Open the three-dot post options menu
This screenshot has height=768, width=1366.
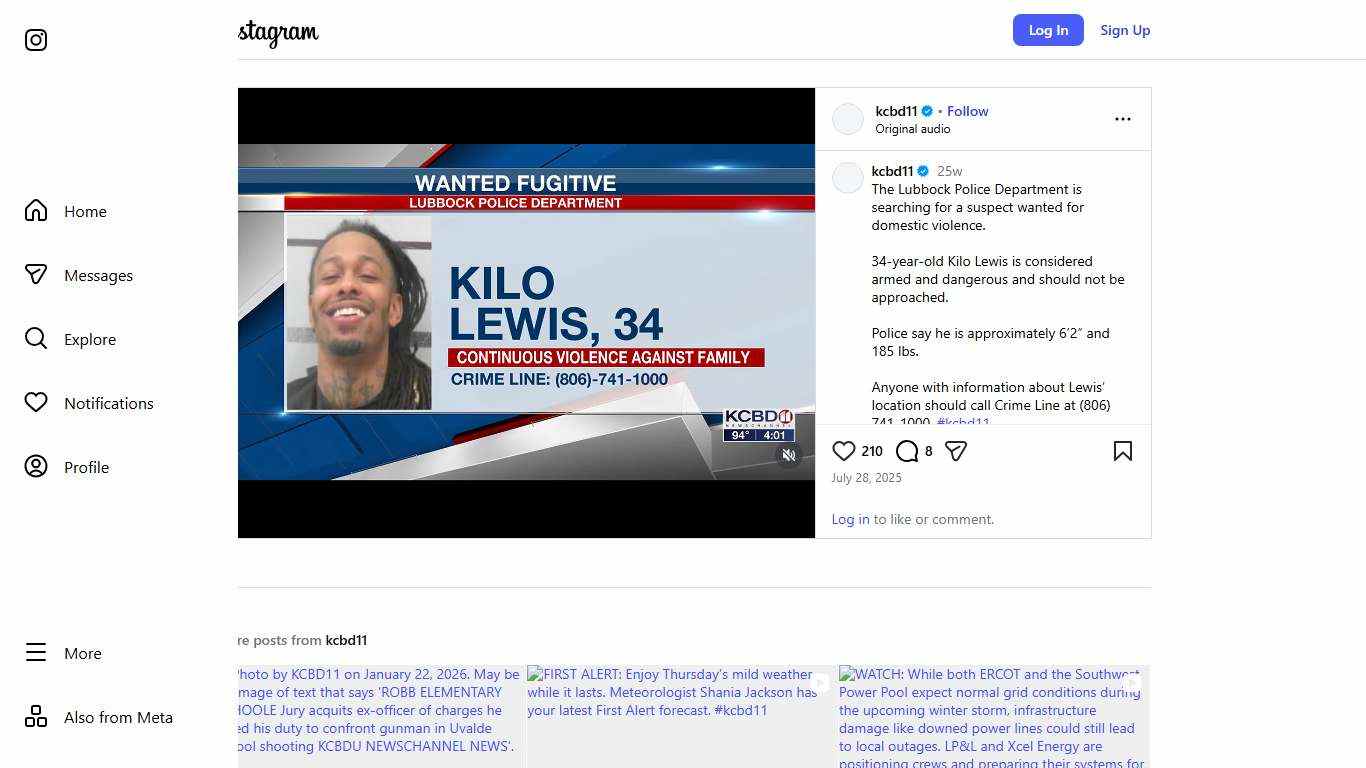(1123, 119)
